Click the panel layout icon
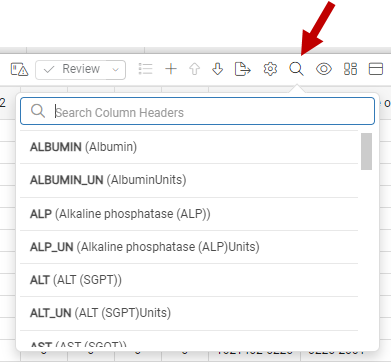 tap(376, 69)
